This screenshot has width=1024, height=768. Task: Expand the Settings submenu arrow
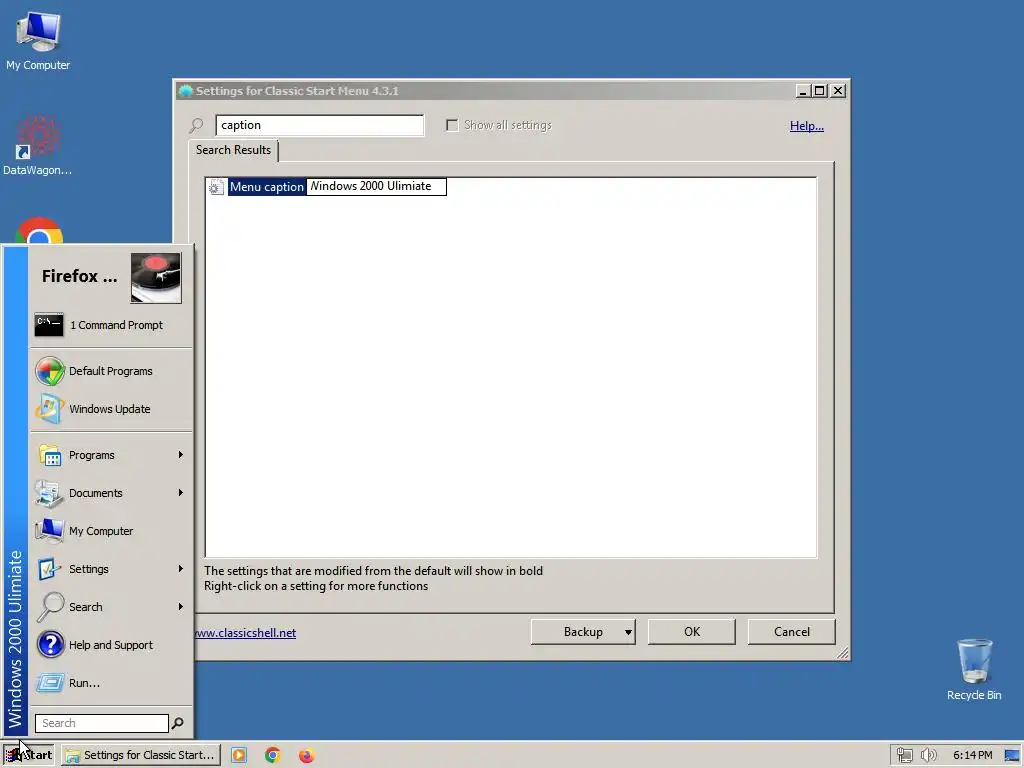tap(180, 568)
